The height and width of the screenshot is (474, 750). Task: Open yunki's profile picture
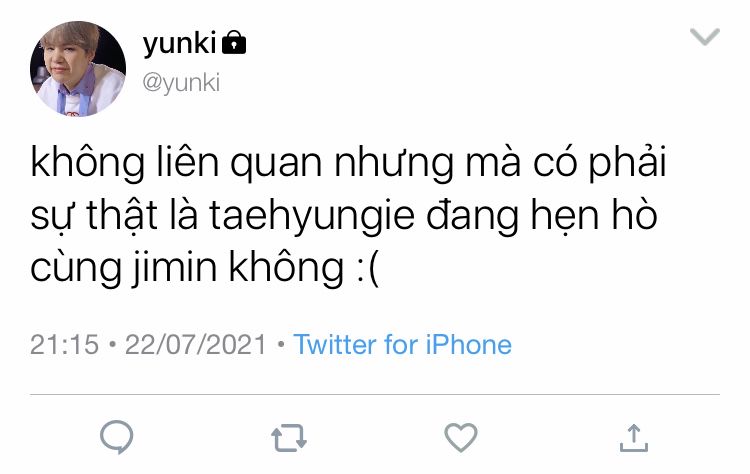[78, 68]
